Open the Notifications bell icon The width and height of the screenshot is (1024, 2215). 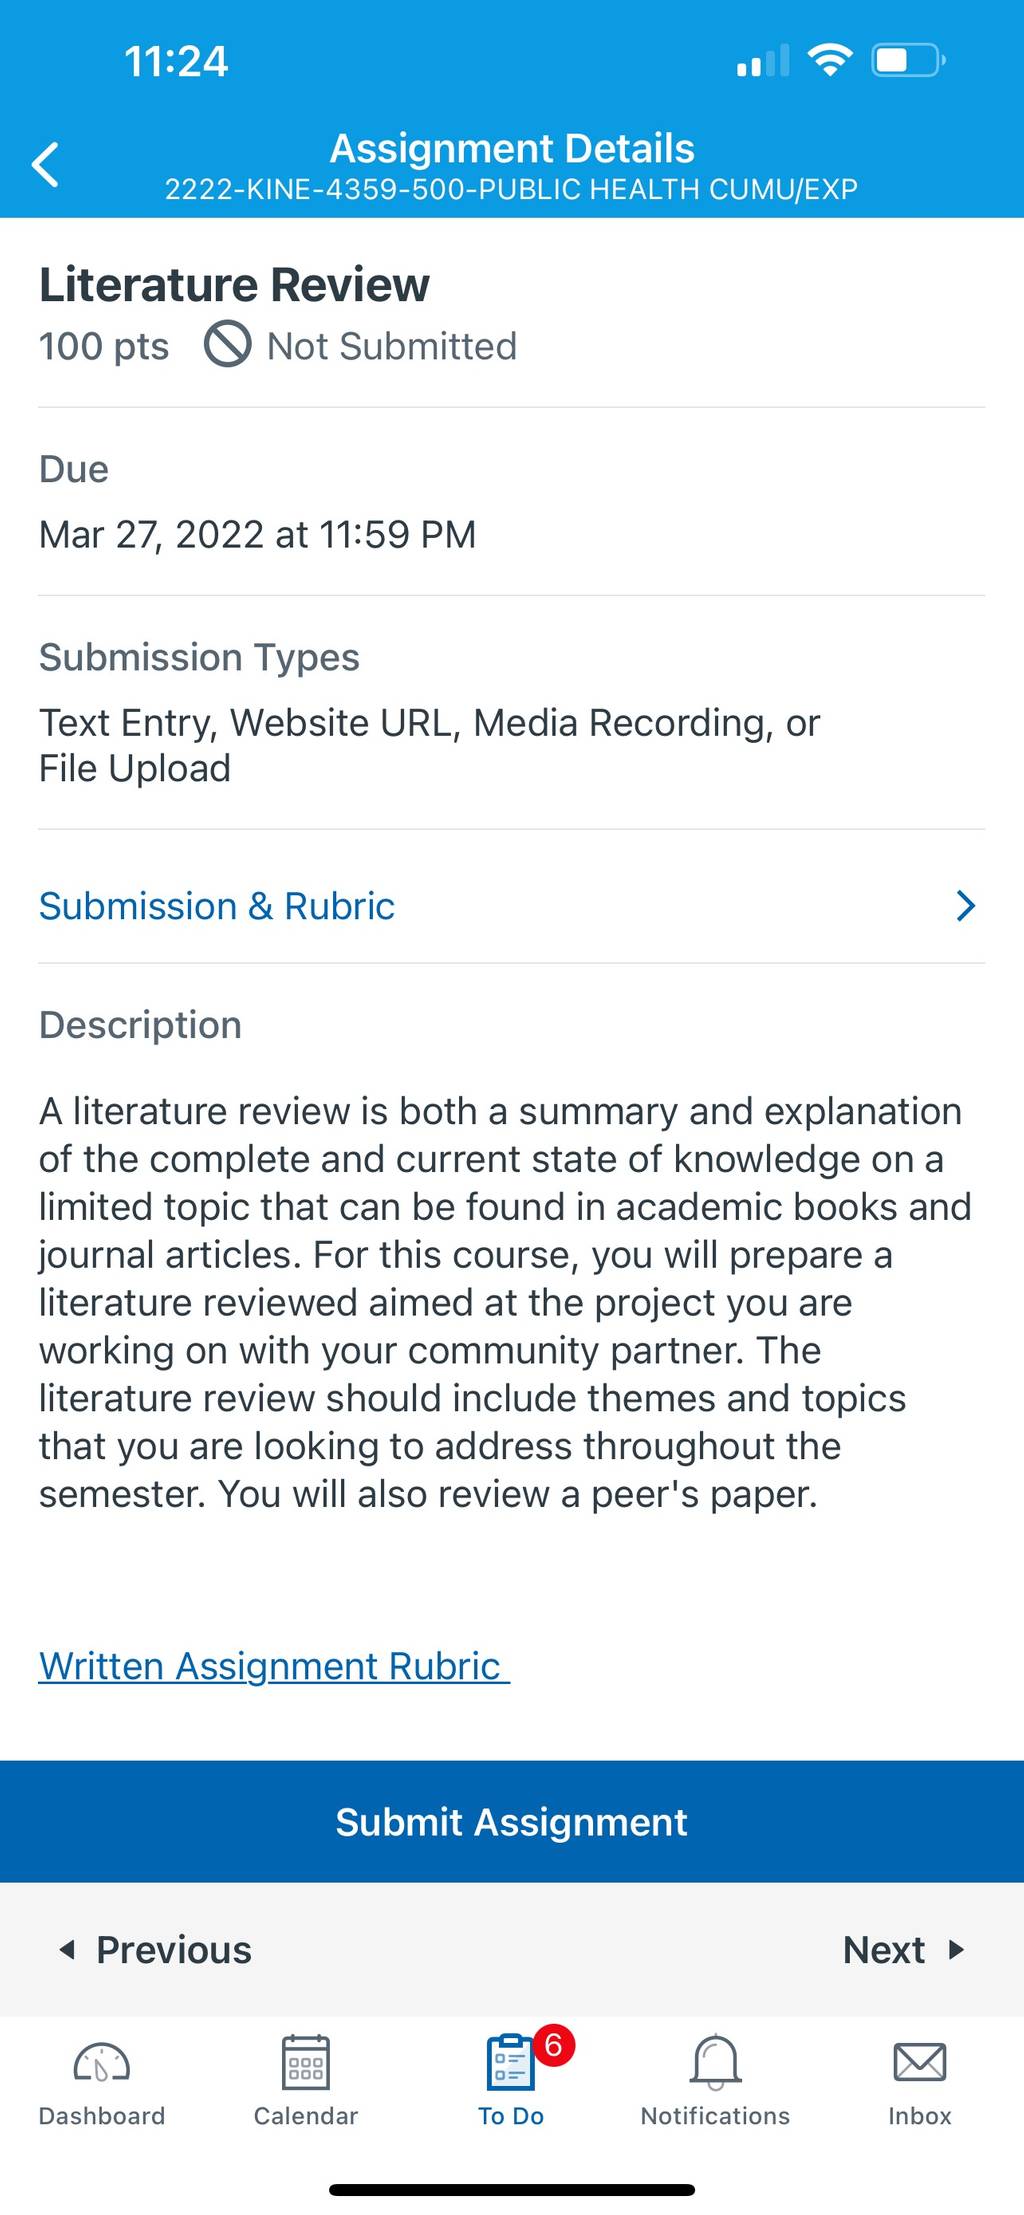716,2062
